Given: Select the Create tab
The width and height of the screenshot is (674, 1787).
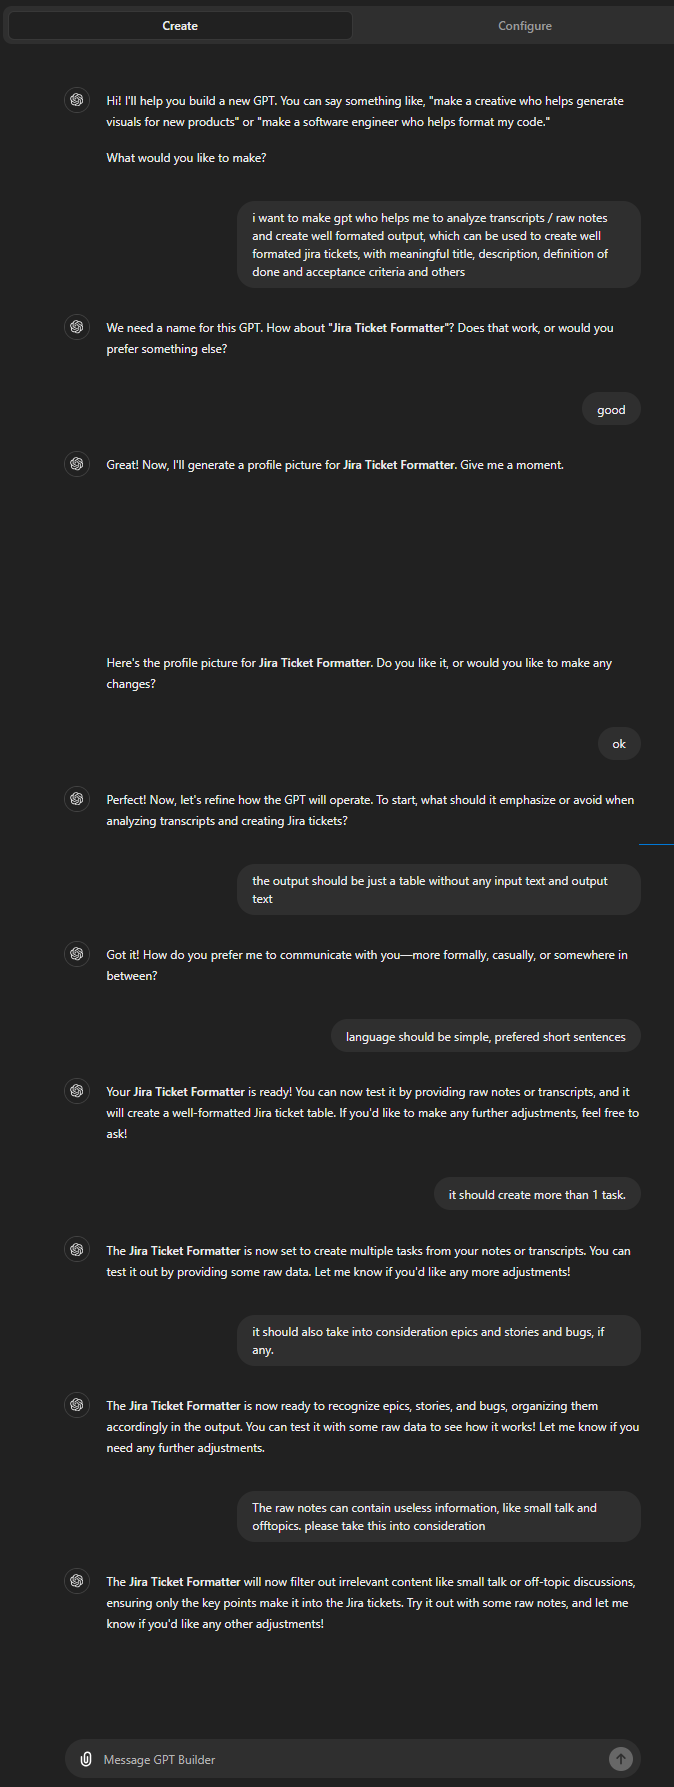Looking at the screenshot, I should [x=180, y=26].
